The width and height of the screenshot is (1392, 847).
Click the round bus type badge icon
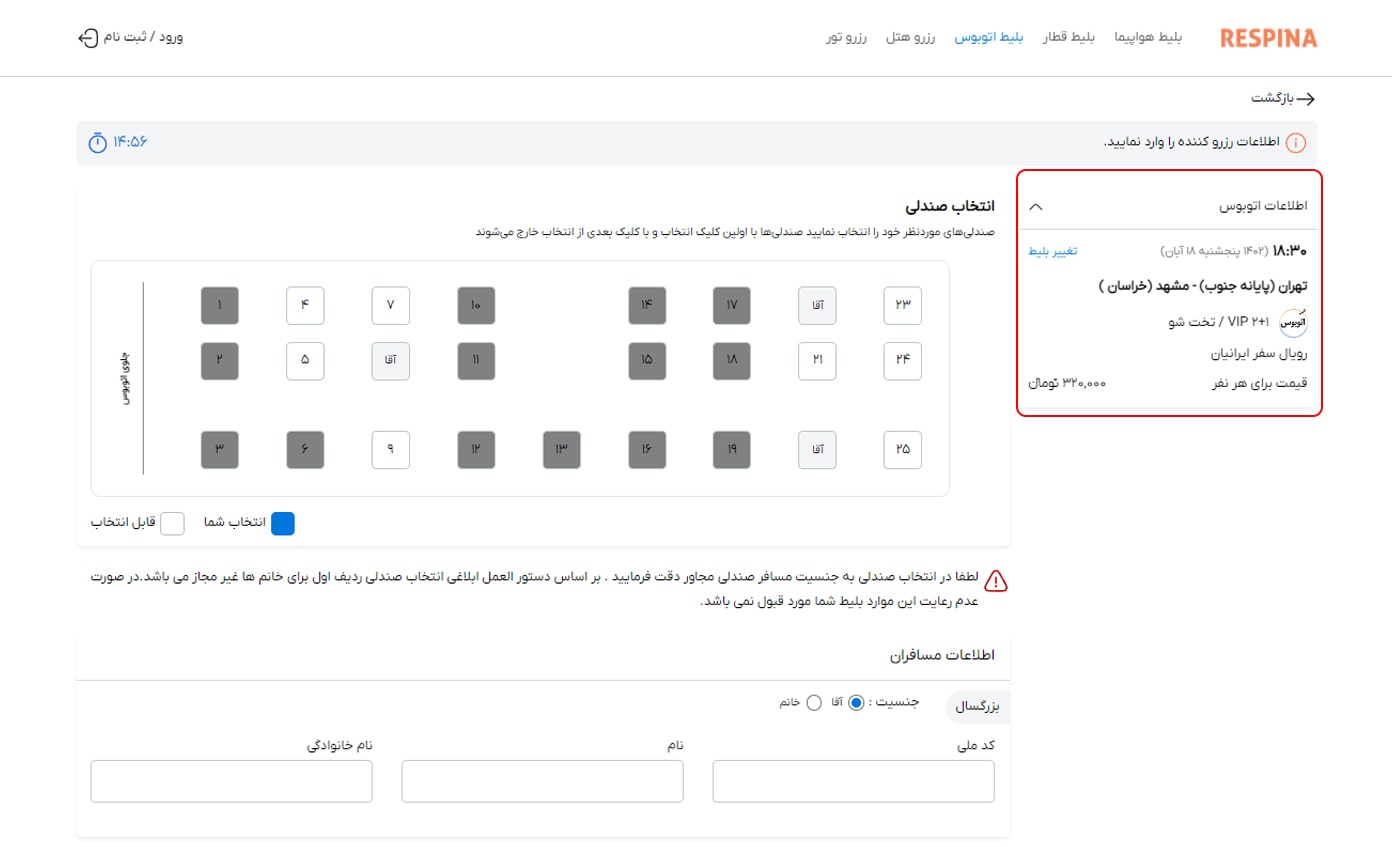[1292, 322]
